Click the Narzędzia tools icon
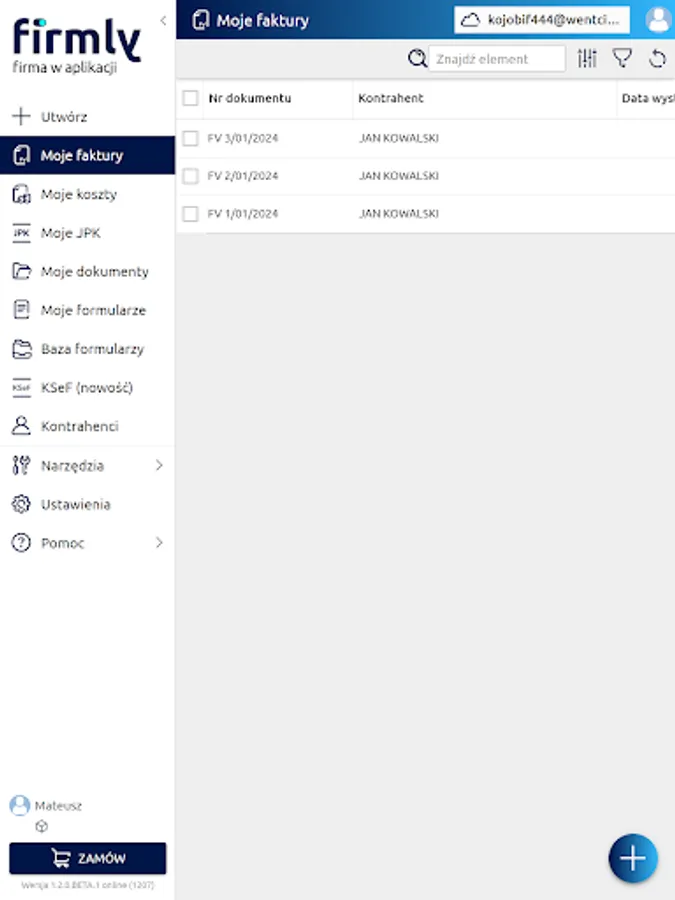Image resolution: width=675 pixels, height=900 pixels. pyautogui.click(x=21, y=465)
